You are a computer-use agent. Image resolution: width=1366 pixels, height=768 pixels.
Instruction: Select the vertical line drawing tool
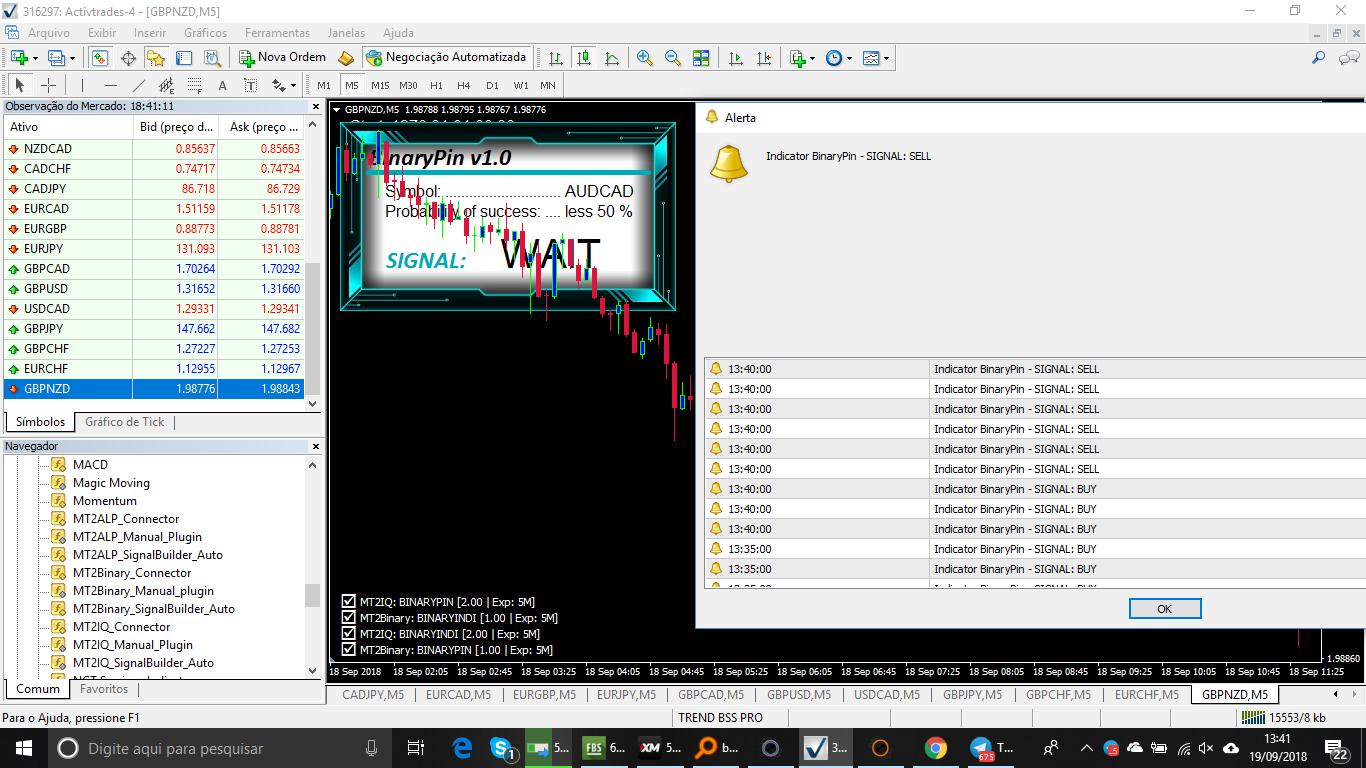[82, 85]
